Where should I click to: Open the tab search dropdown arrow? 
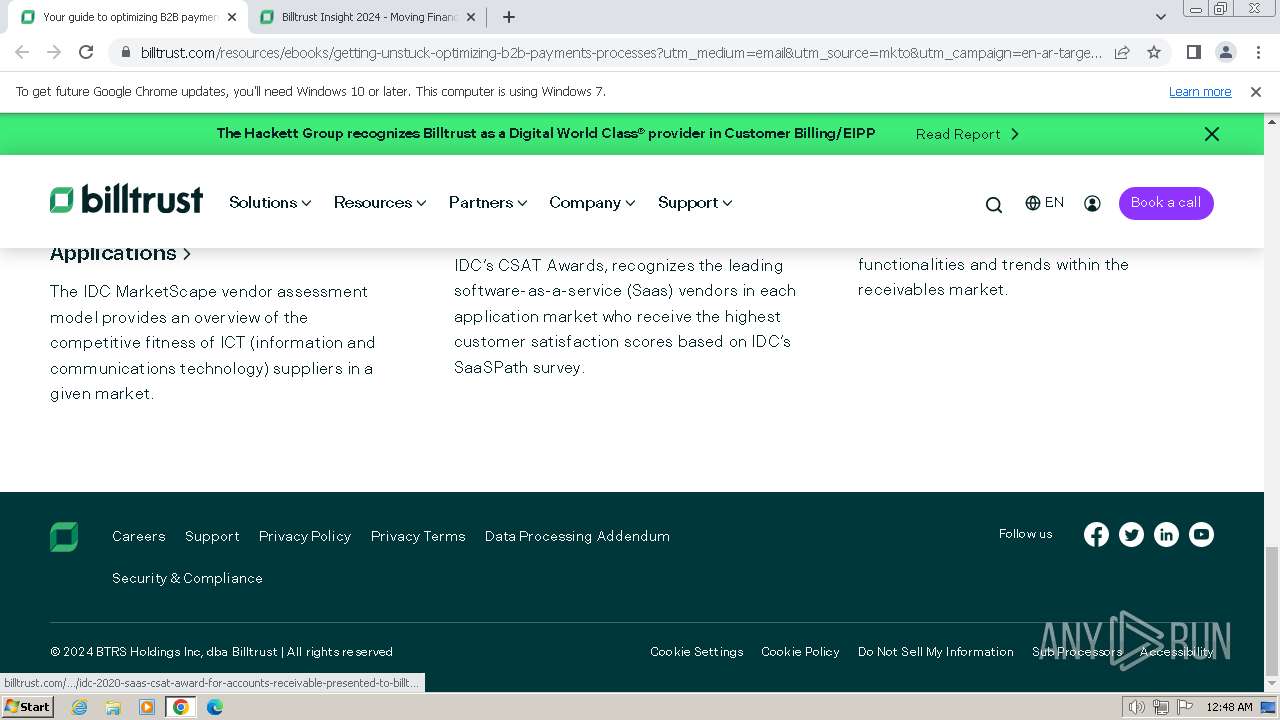click(1160, 17)
